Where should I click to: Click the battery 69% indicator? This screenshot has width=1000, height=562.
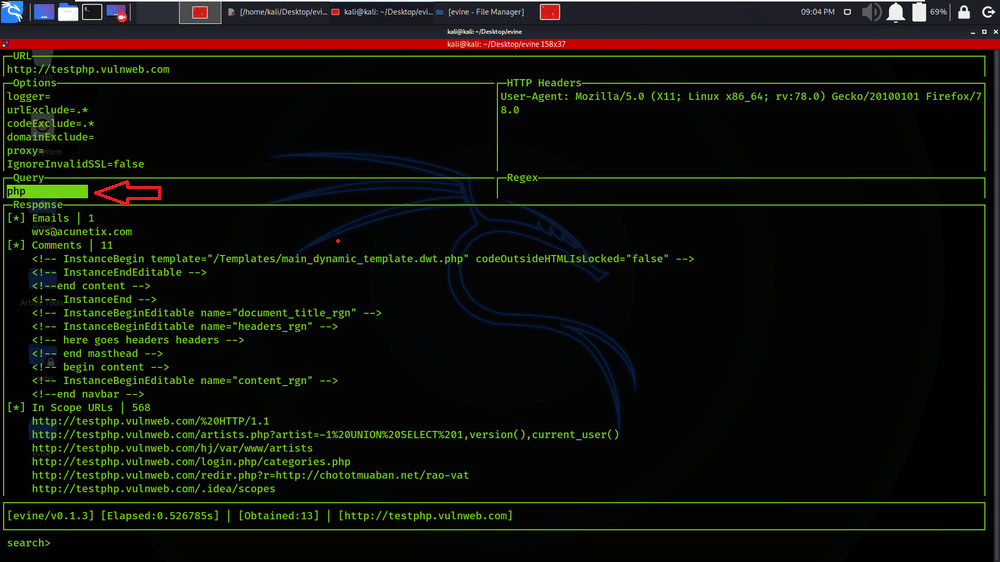pos(929,12)
